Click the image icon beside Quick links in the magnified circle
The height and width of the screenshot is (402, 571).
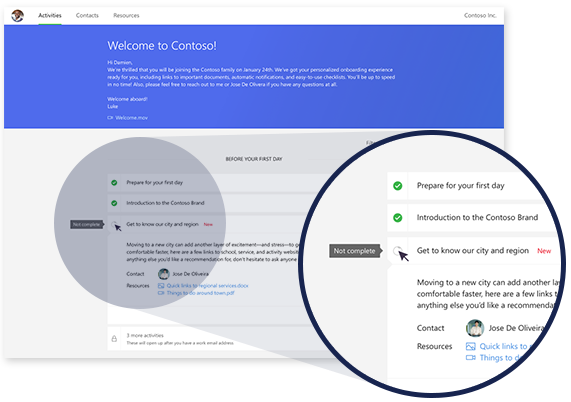click(471, 346)
